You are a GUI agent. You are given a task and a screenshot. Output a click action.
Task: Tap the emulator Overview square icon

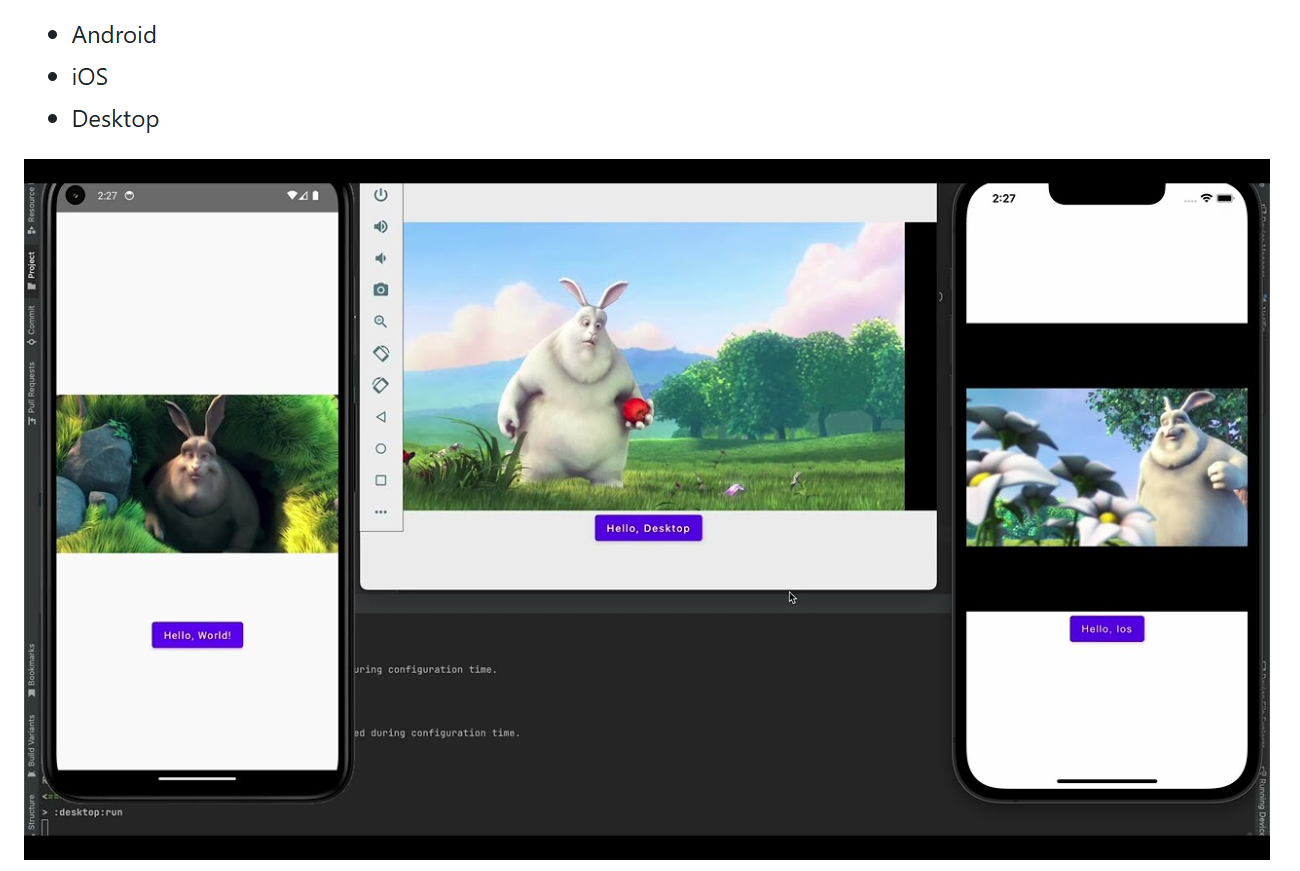(x=380, y=480)
